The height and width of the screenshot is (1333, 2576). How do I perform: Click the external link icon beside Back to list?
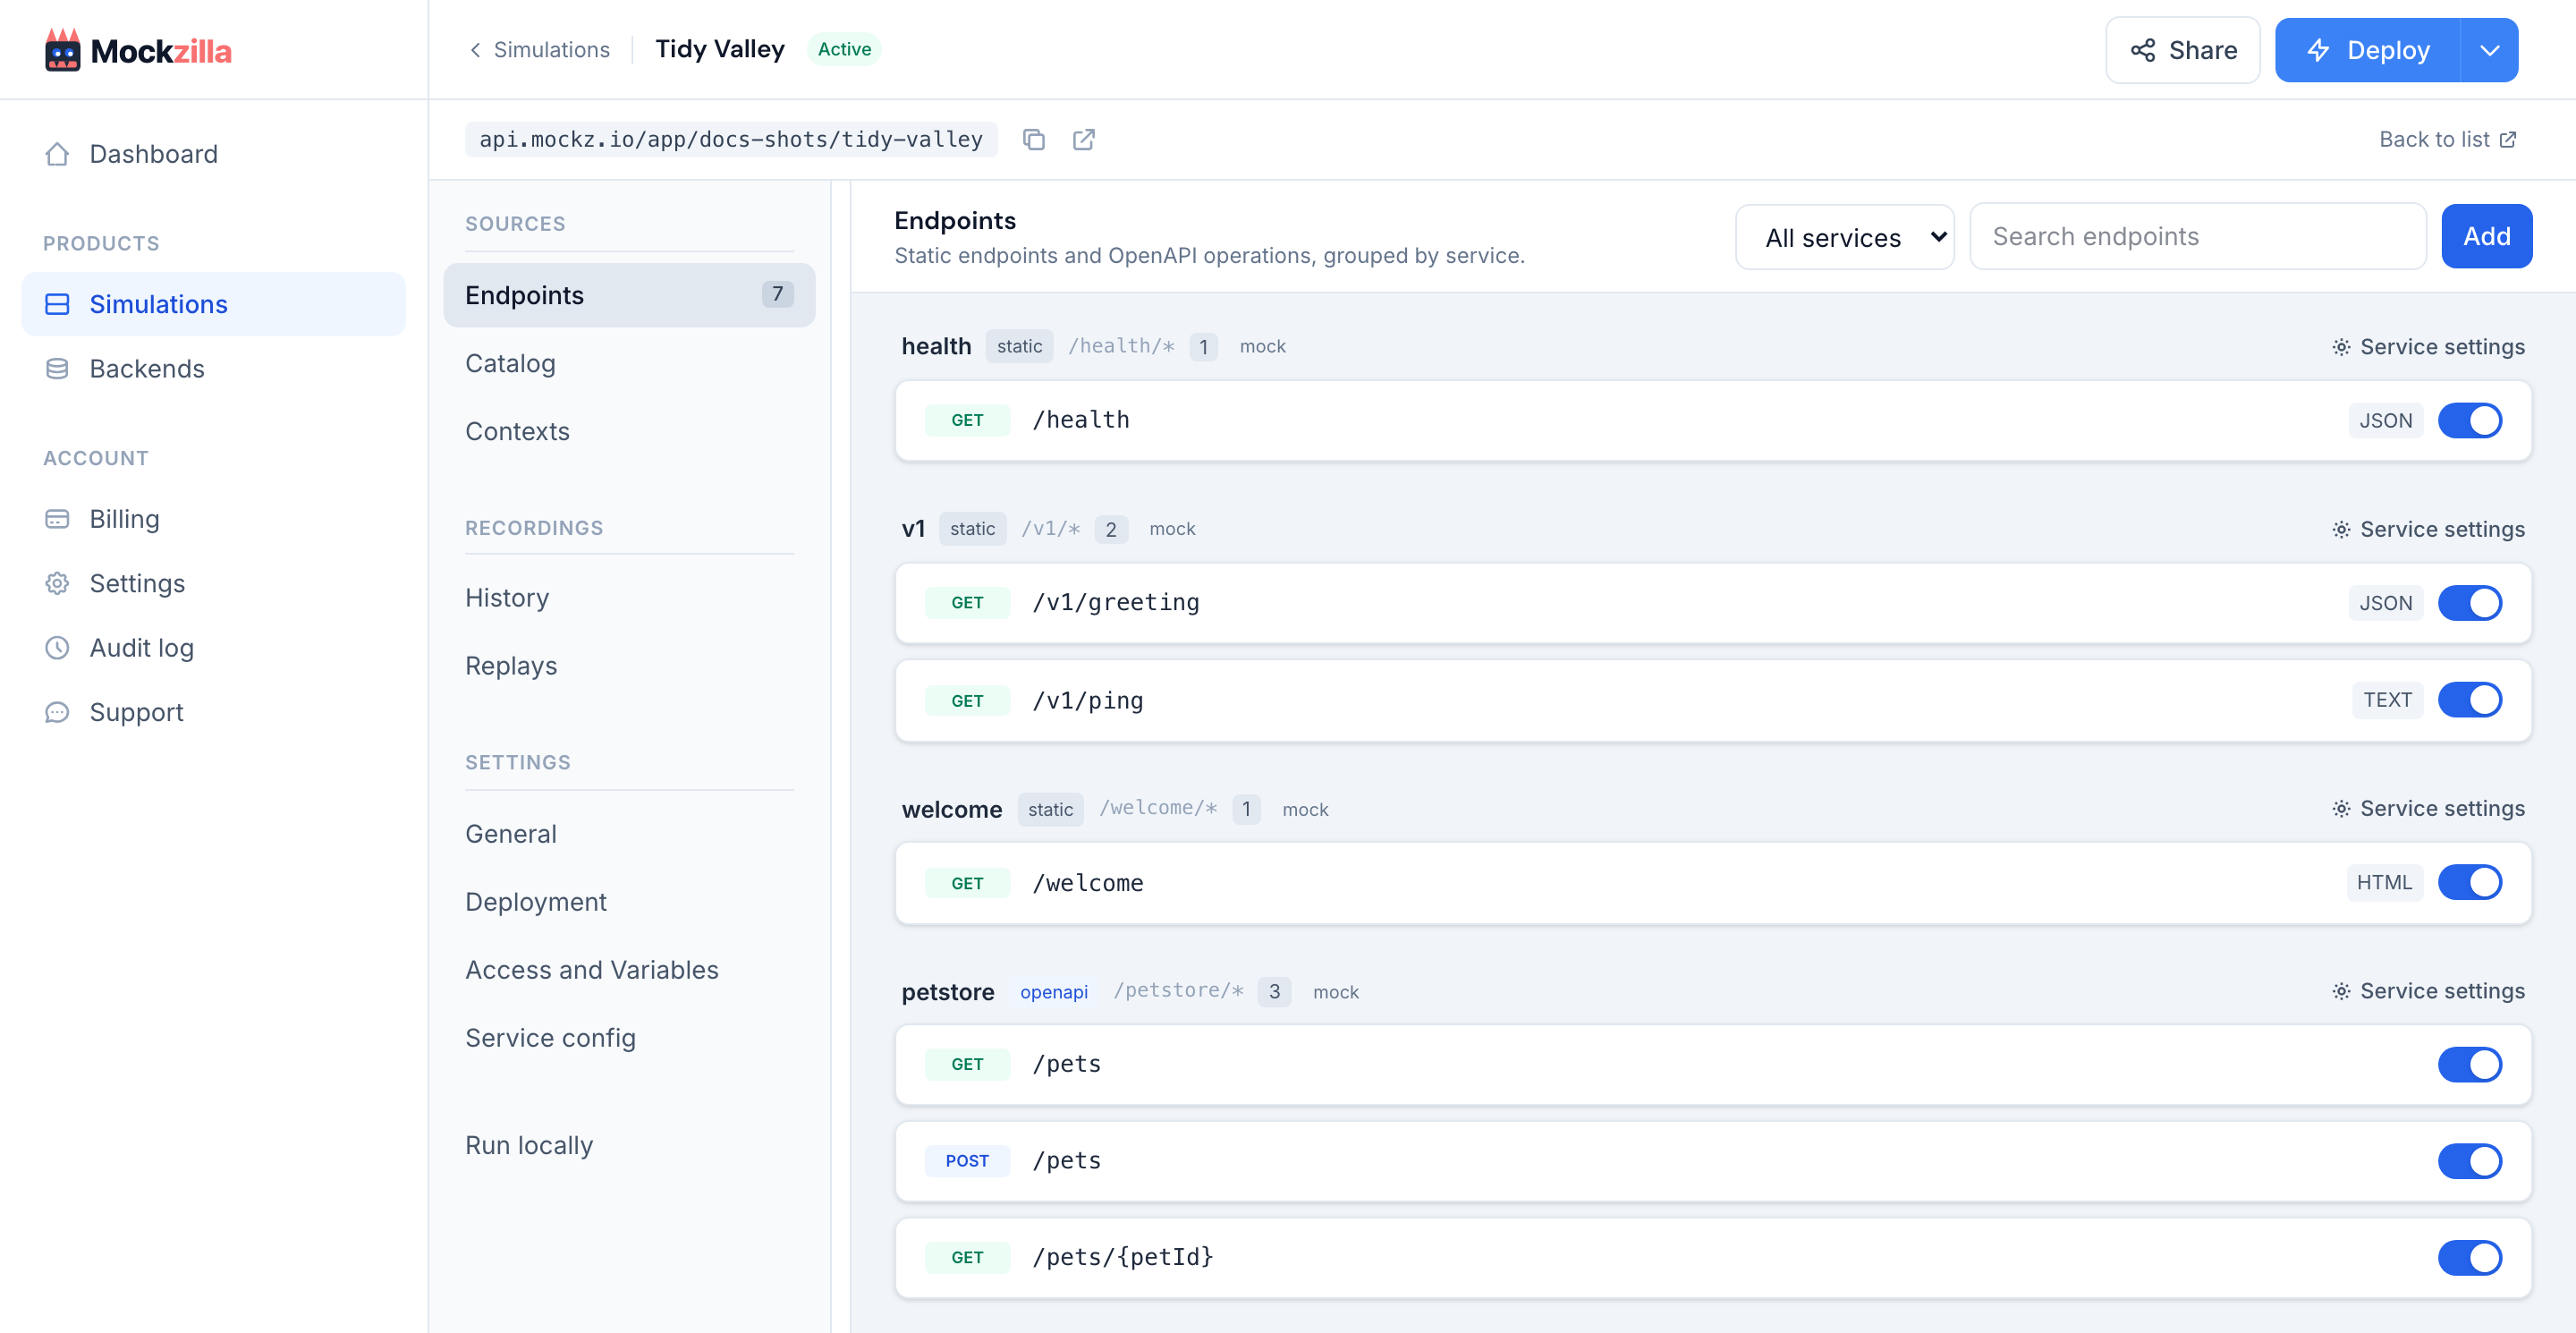click(2508, 139)
